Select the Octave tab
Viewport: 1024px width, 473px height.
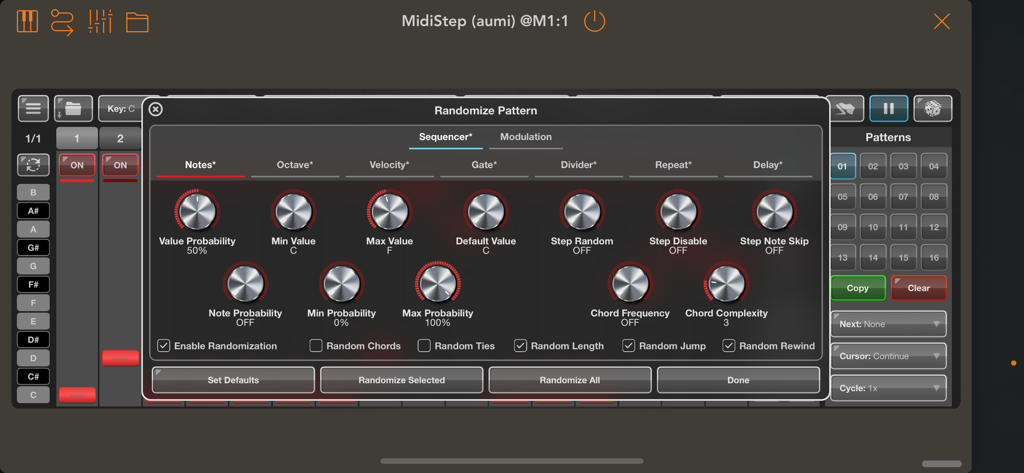point(295,165)
